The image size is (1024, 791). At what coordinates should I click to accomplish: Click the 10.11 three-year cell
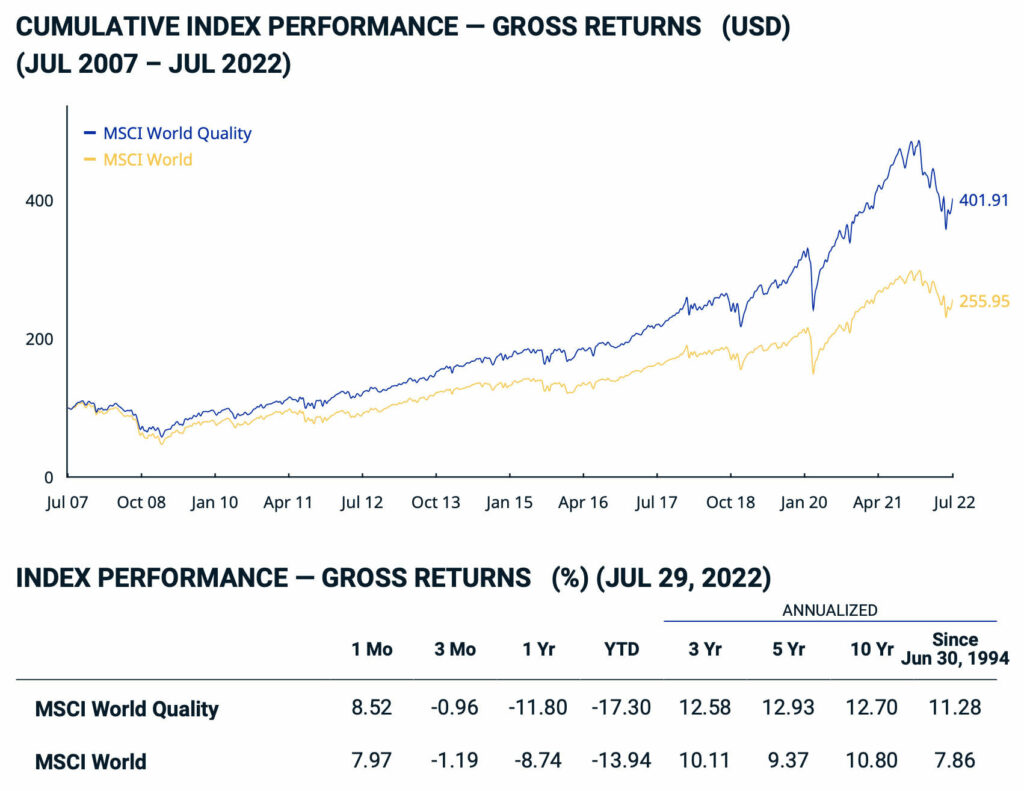705,760
